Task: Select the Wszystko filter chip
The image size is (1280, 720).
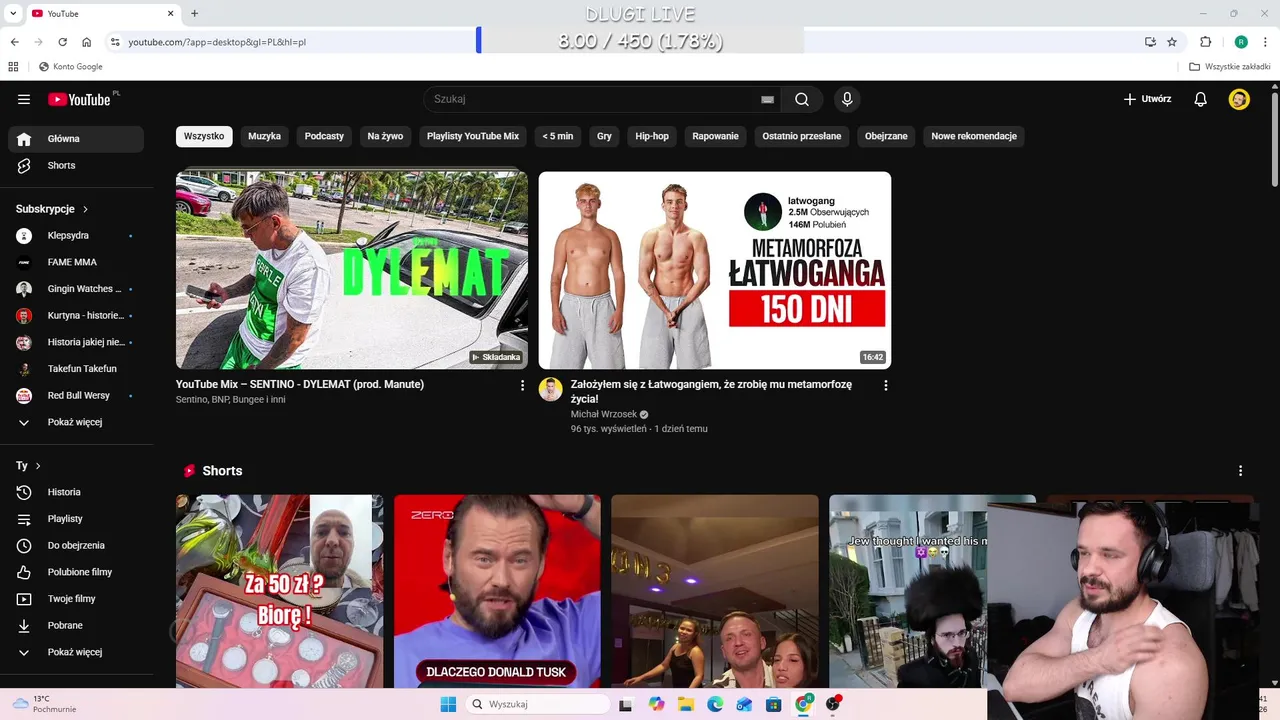Action: 204,136
